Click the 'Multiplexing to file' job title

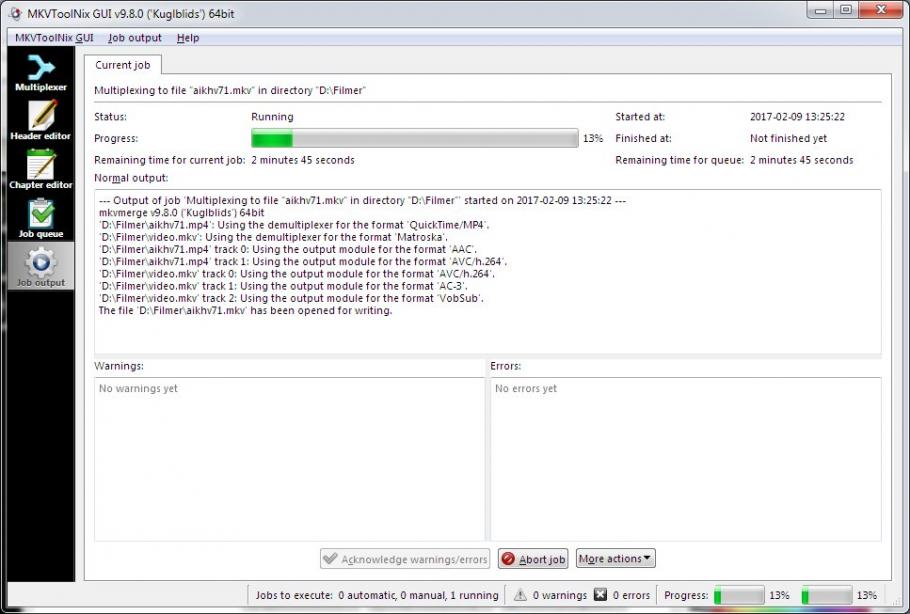(x=230, y=91)
